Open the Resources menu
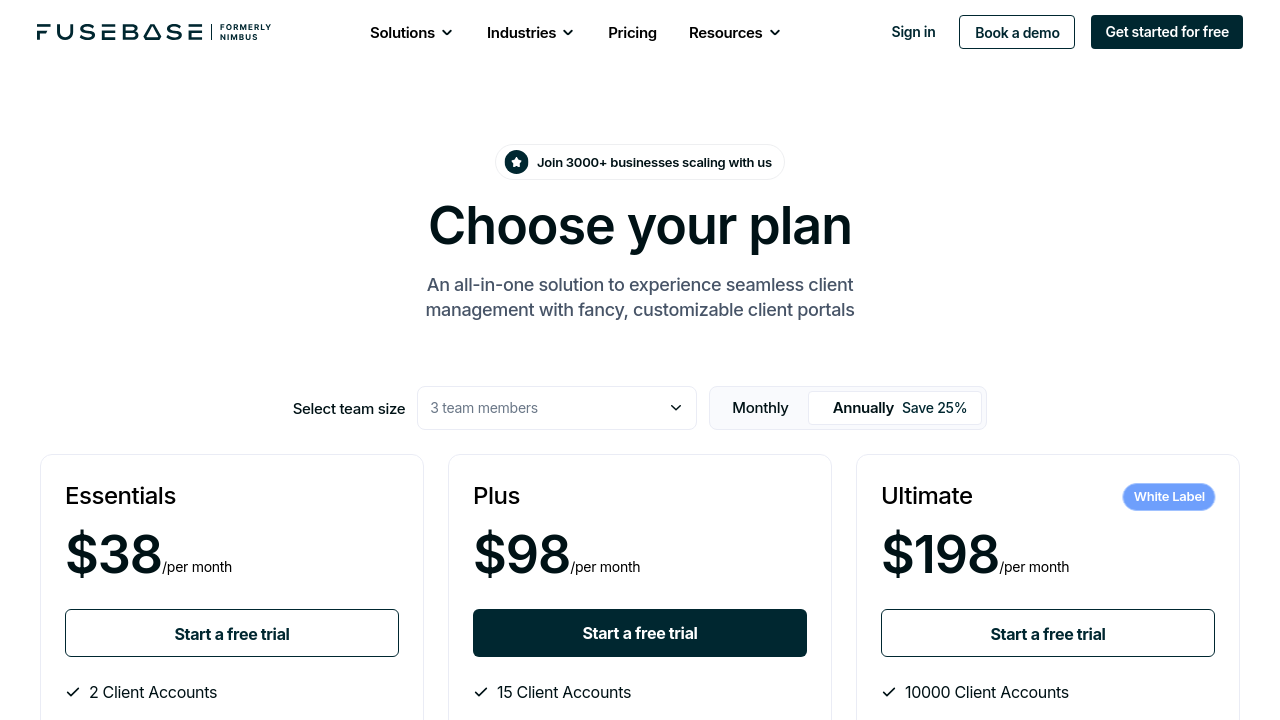This screenshot has height=720, width=1280. [725, 33]
